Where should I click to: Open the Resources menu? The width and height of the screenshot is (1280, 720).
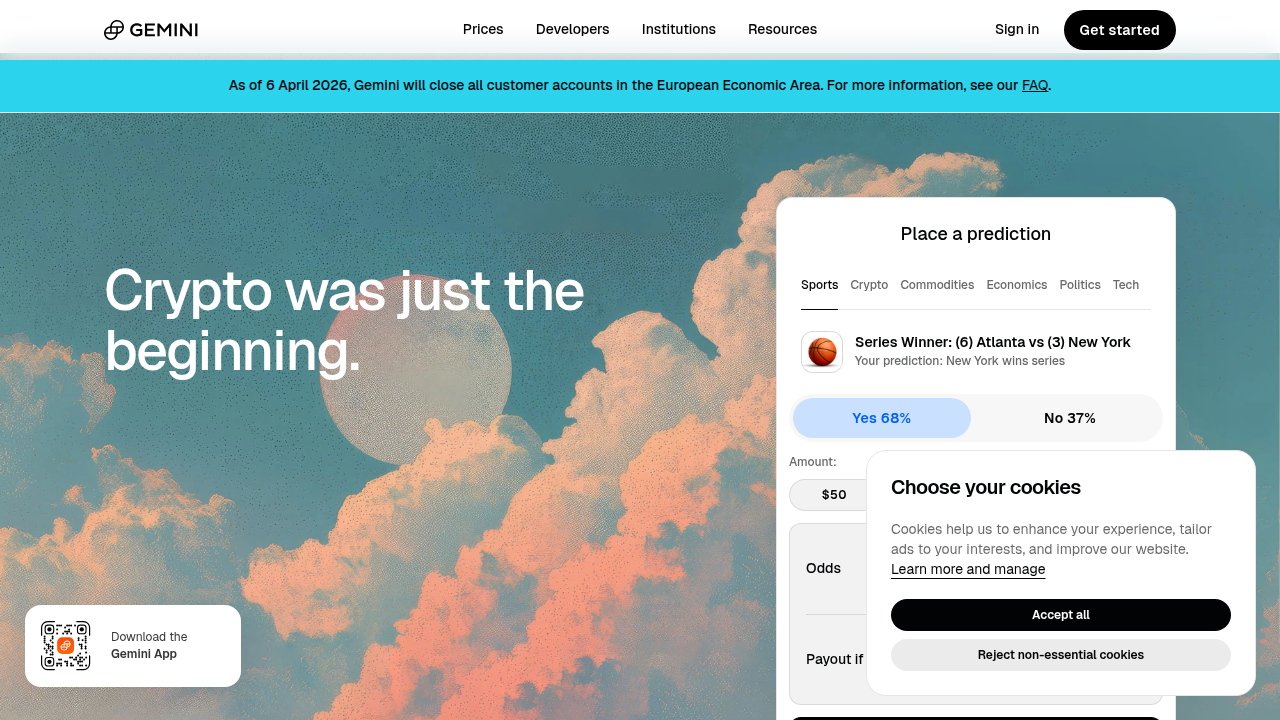coord(782,30)
